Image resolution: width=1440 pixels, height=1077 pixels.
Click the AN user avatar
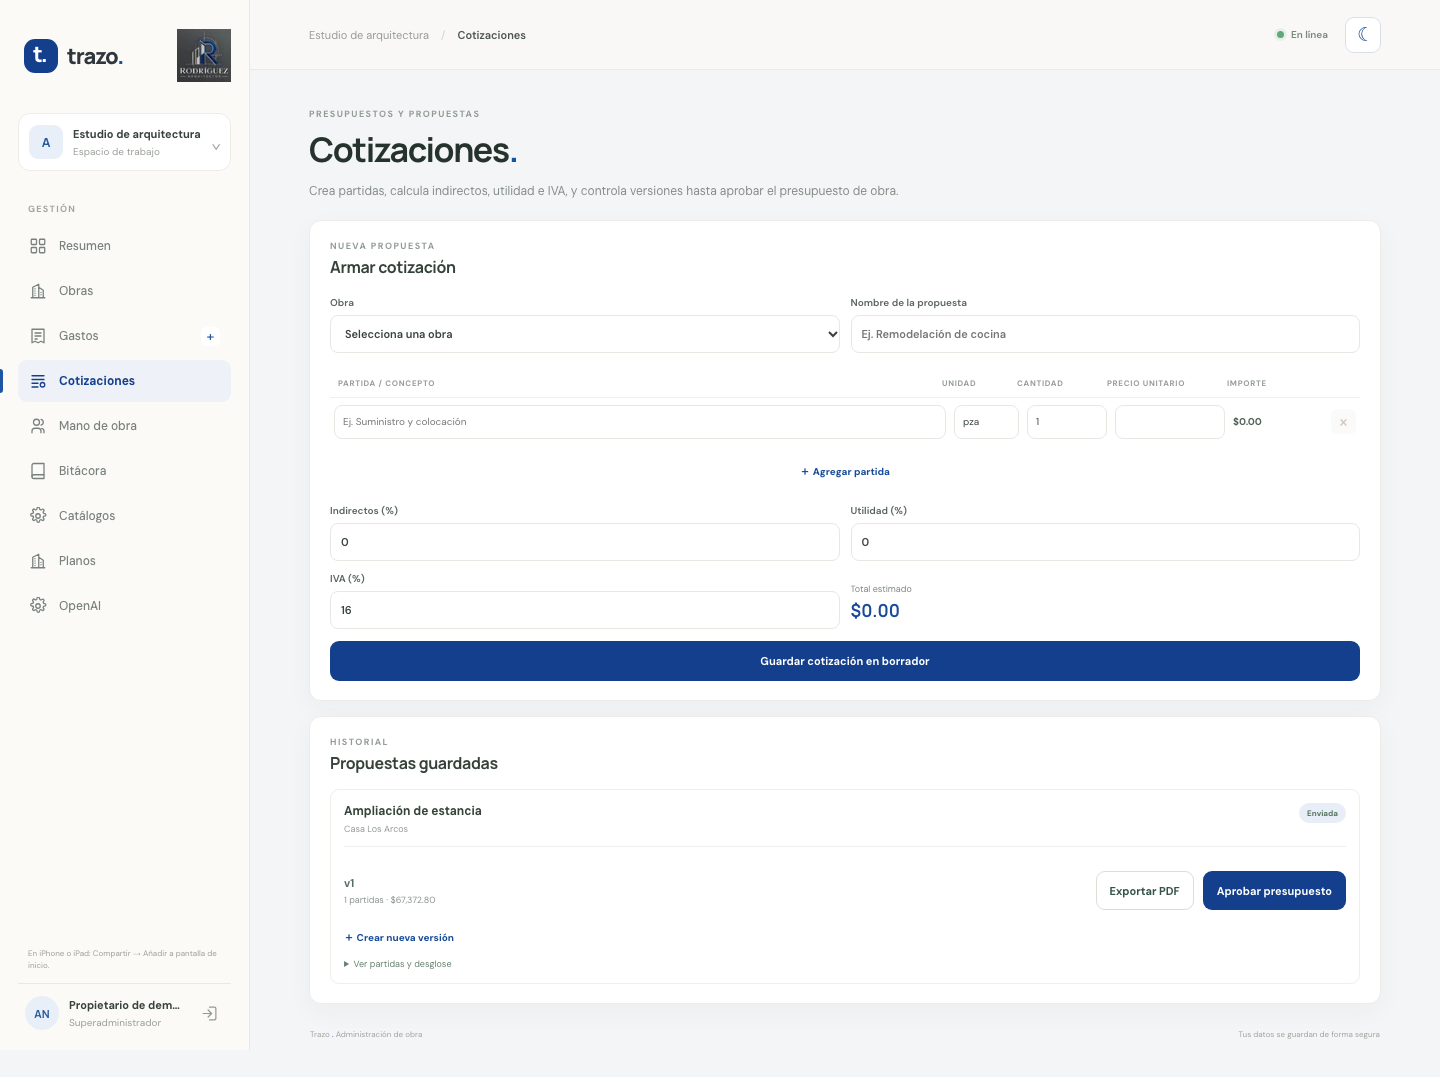tap(42, 1014)
